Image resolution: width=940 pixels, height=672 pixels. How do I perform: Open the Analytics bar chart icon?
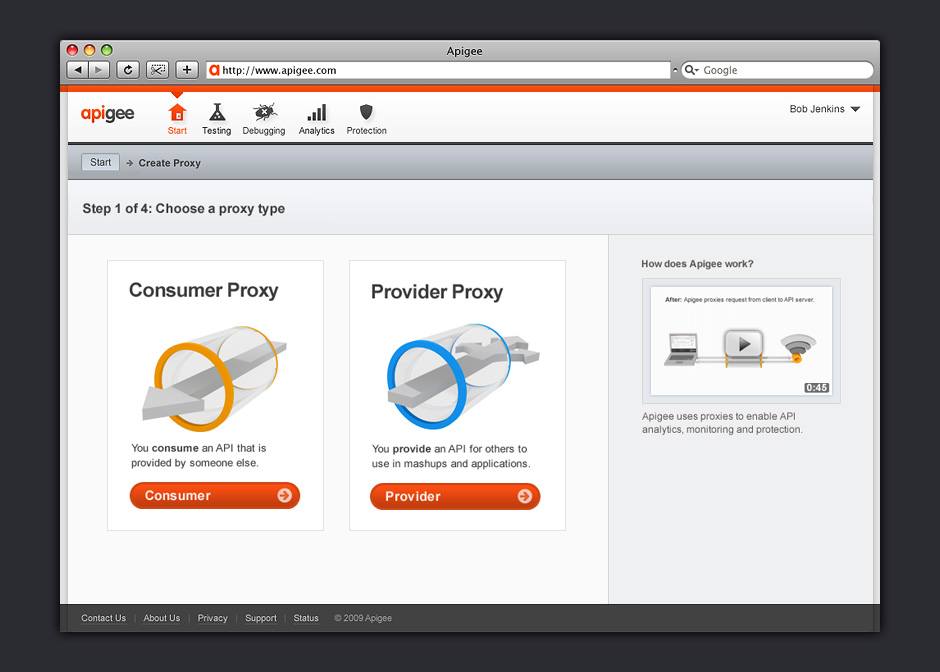(316, 114)
